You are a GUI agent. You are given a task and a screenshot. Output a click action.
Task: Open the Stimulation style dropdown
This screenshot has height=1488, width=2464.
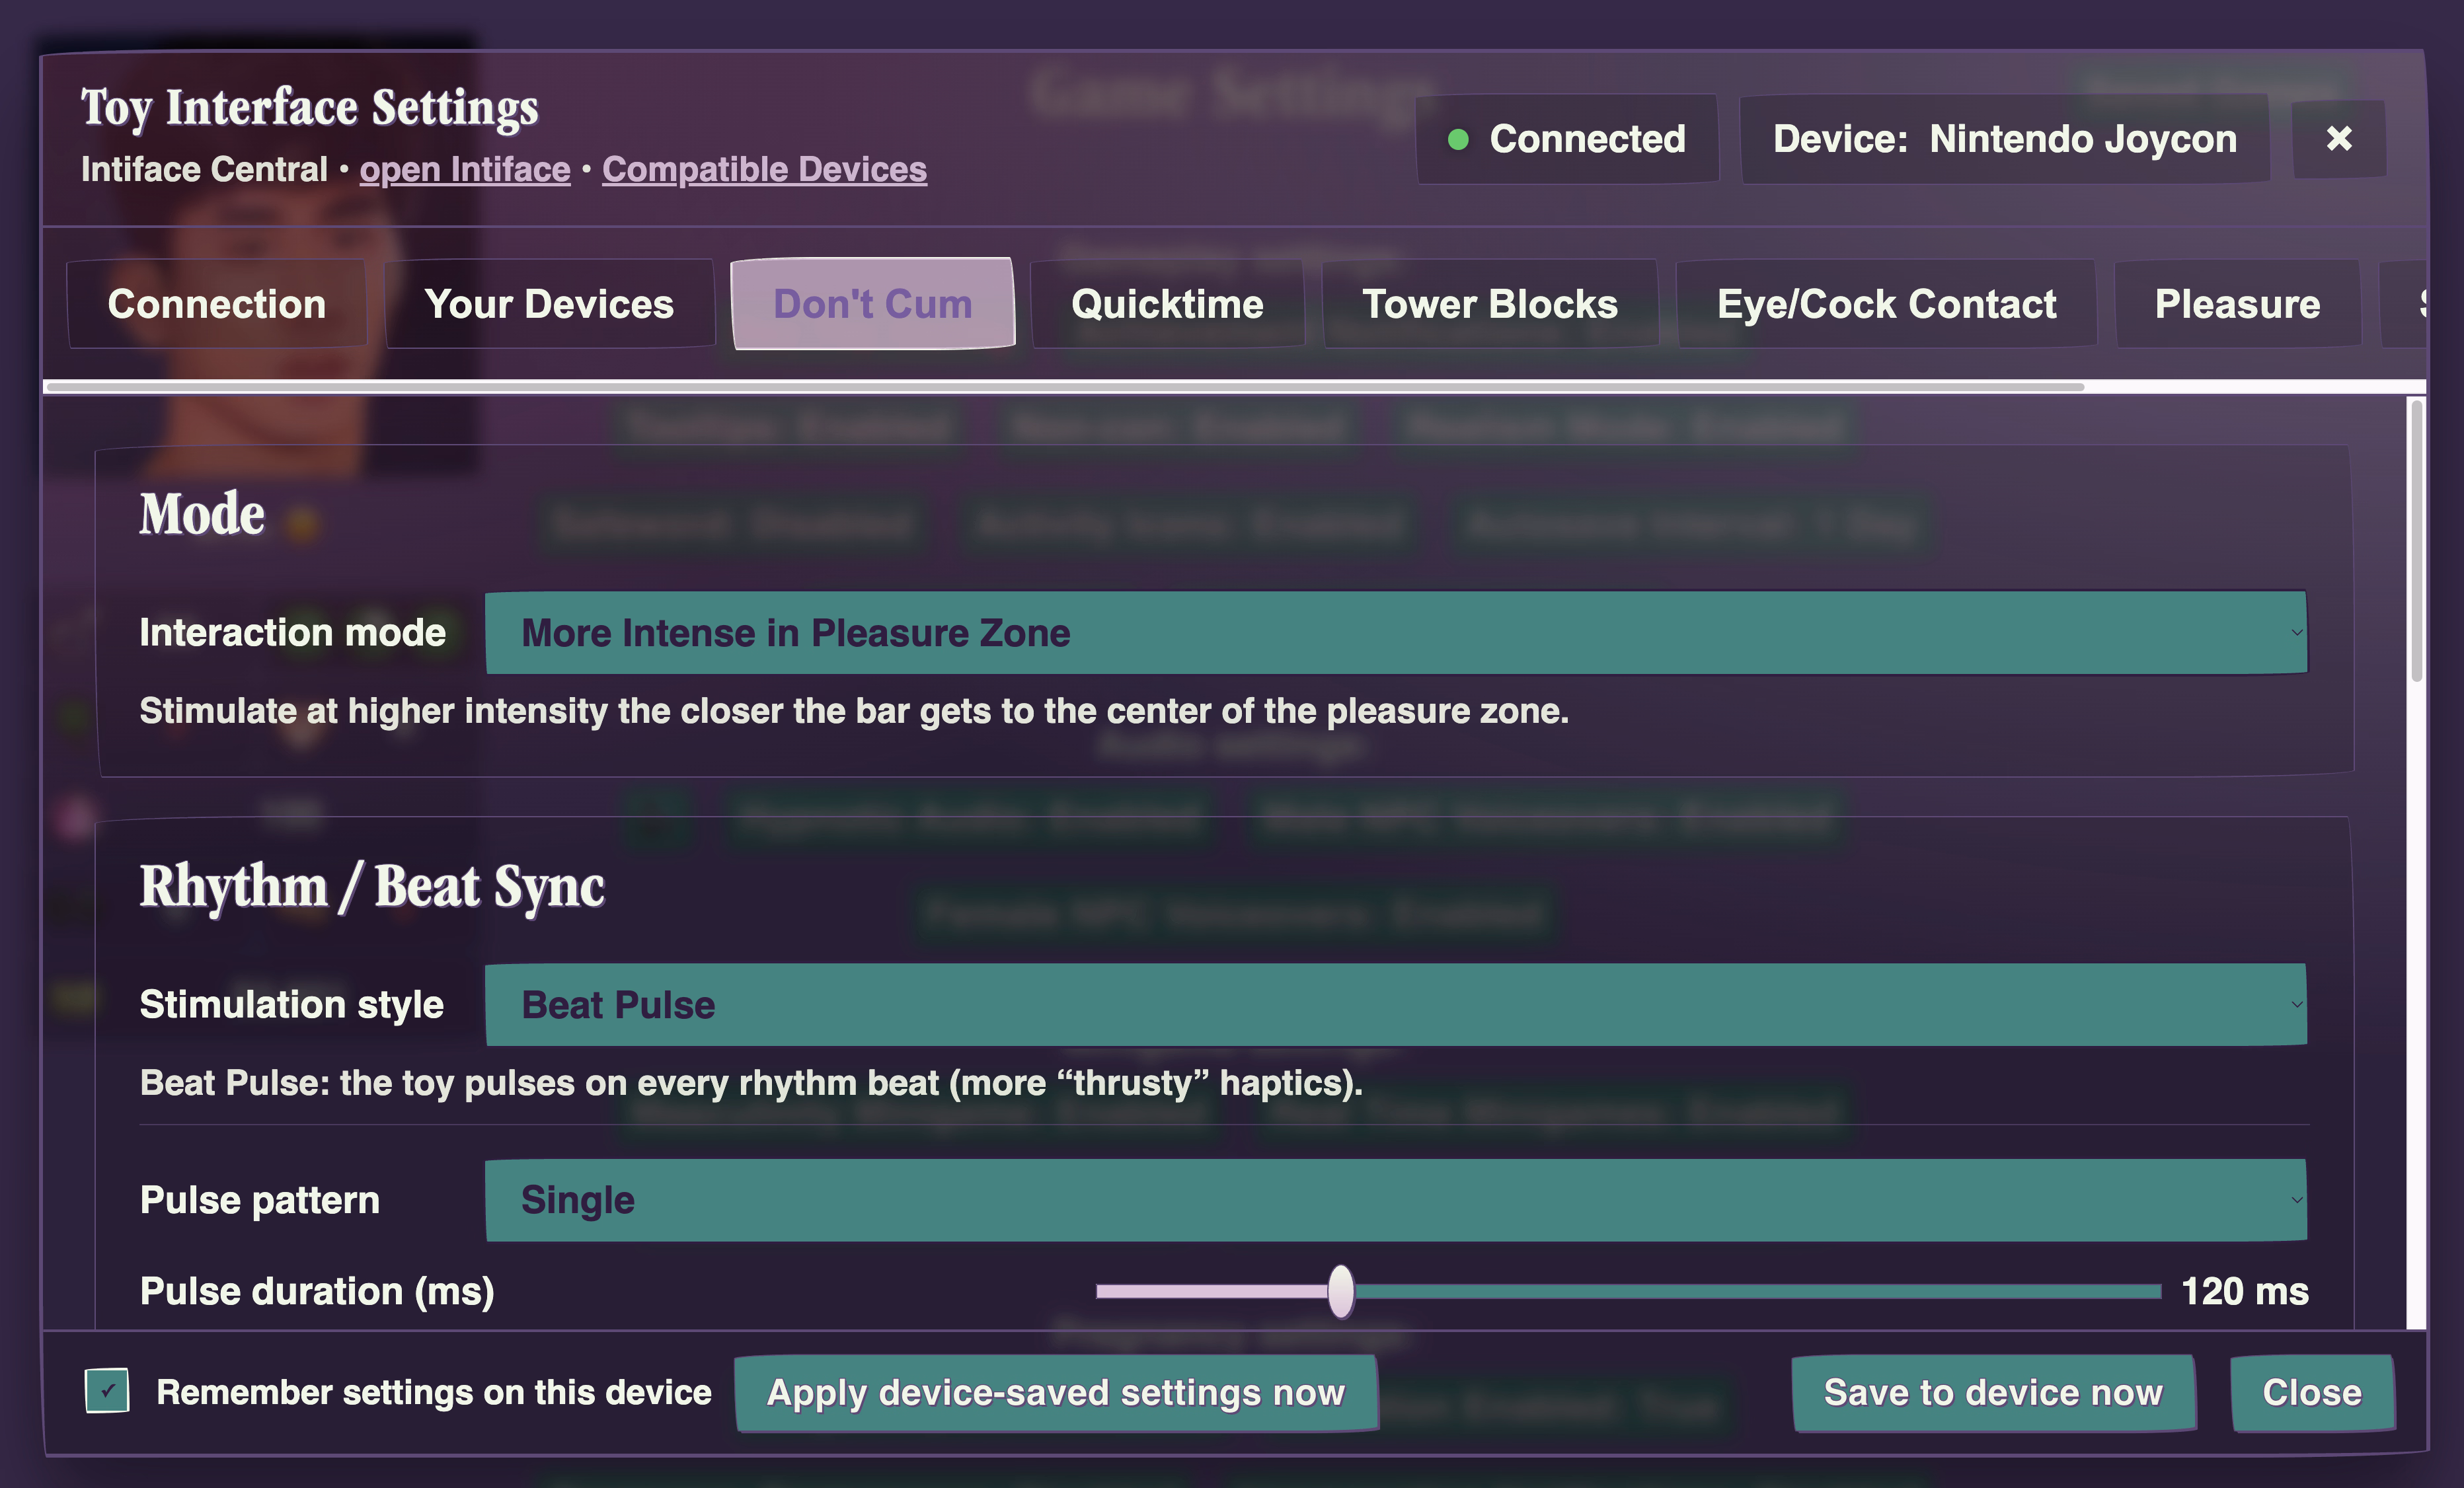pyautogui.click(x=1395, y=1005)
